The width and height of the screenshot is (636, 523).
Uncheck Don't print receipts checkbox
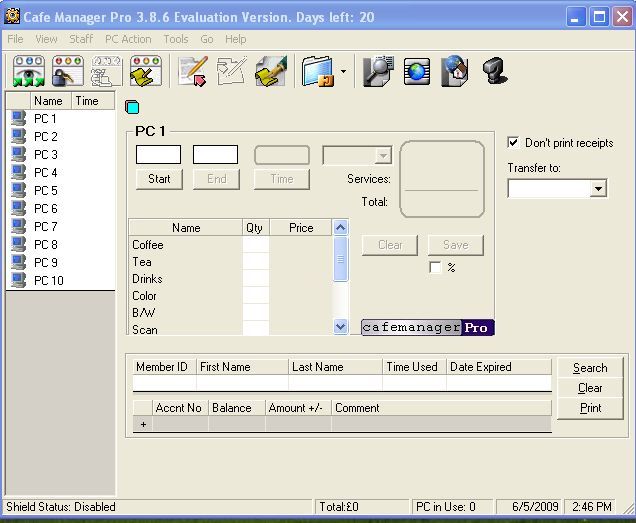(x=513, y=142)
